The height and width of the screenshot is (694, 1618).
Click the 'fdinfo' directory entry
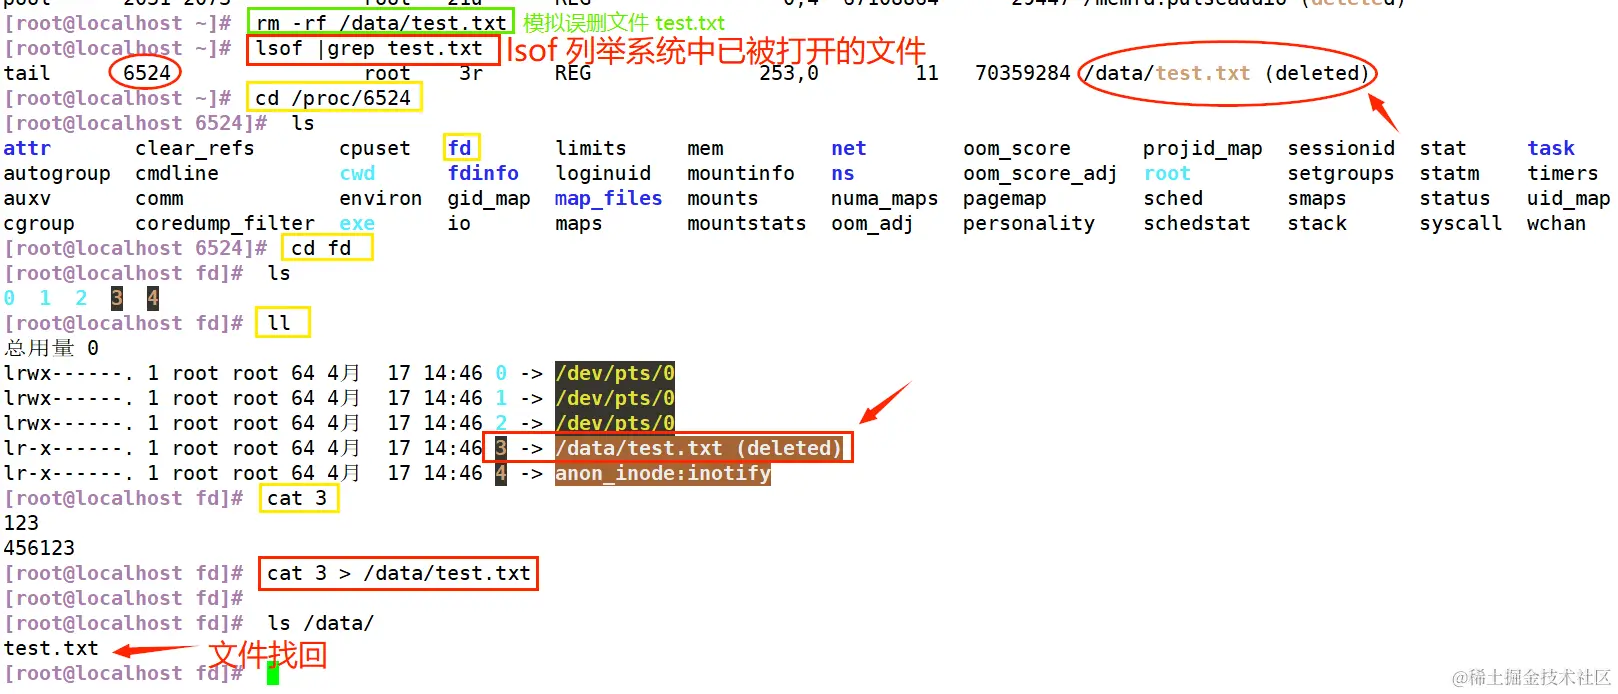[483, 173]
